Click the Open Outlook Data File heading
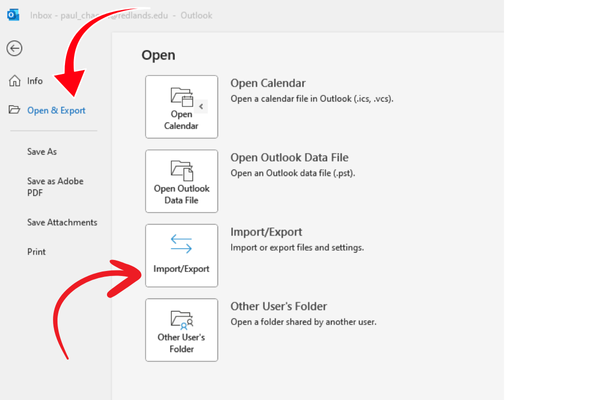Screen dimensions: 600x400 point(289,157)
